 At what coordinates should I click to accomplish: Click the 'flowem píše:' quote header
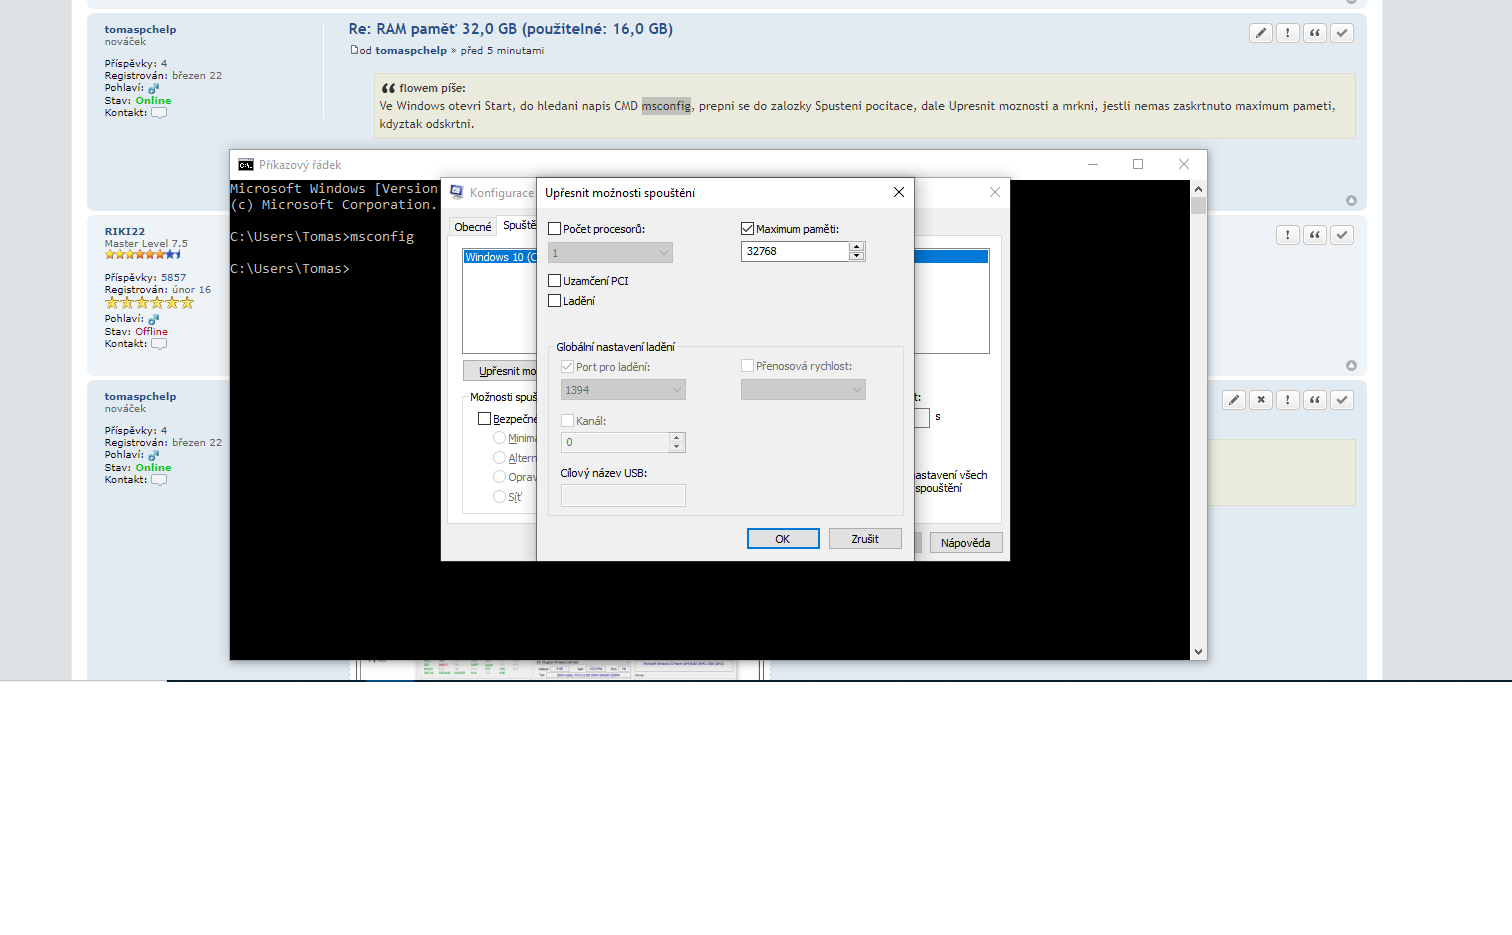(x=432, y=88)
